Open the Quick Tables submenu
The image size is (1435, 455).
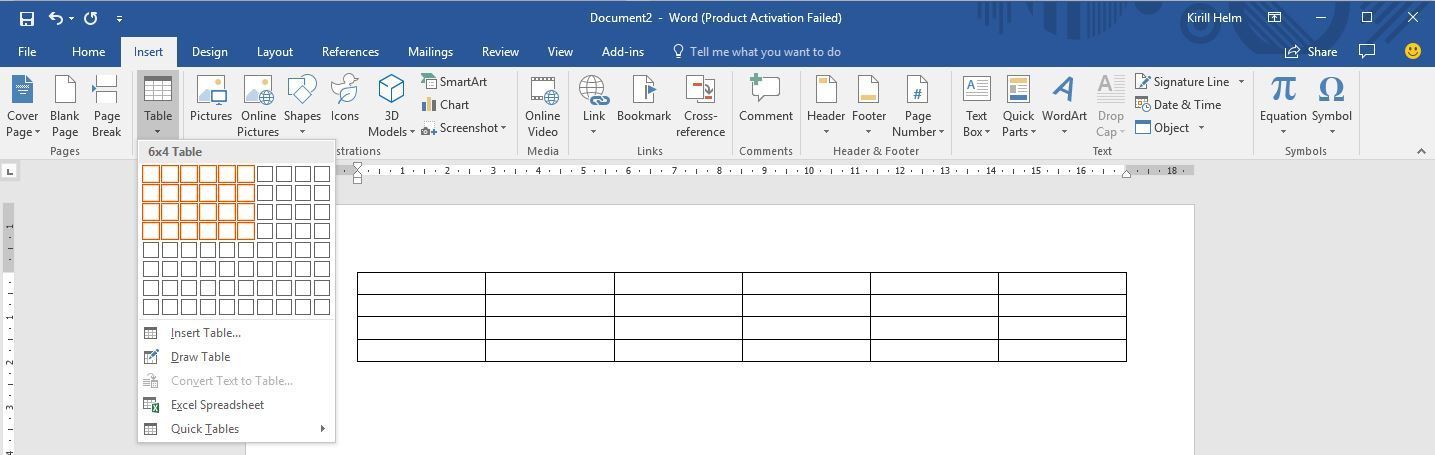pyautogui.click(x=236, y=429)
